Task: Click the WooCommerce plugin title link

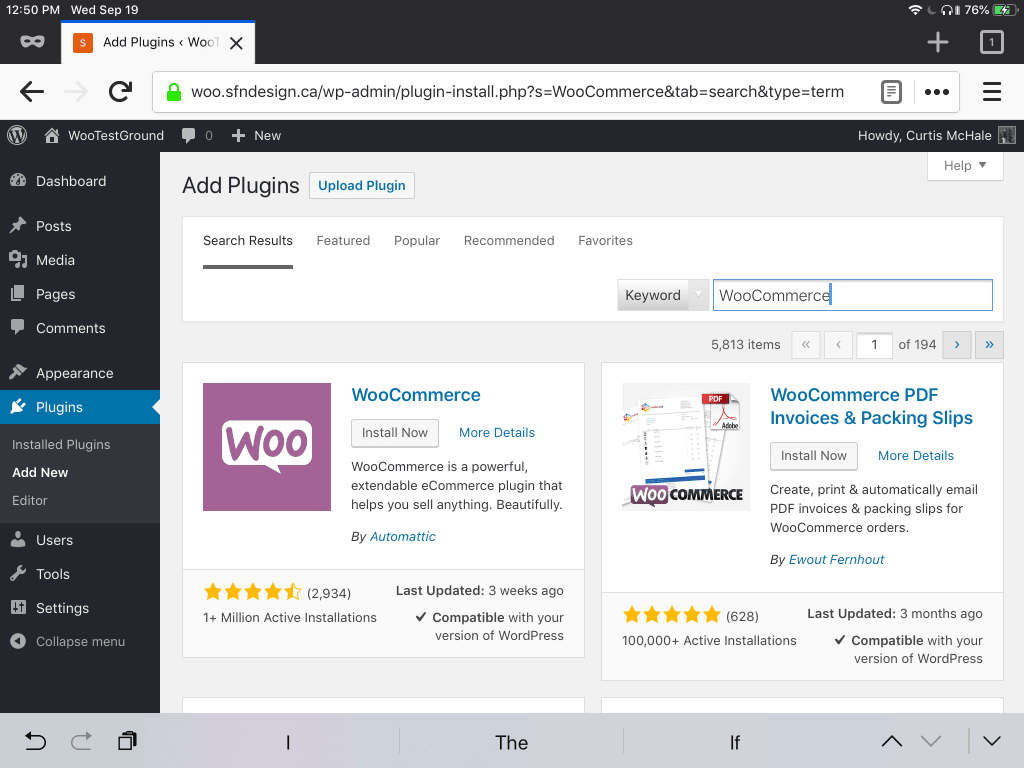Action: [x=416, y=395]
